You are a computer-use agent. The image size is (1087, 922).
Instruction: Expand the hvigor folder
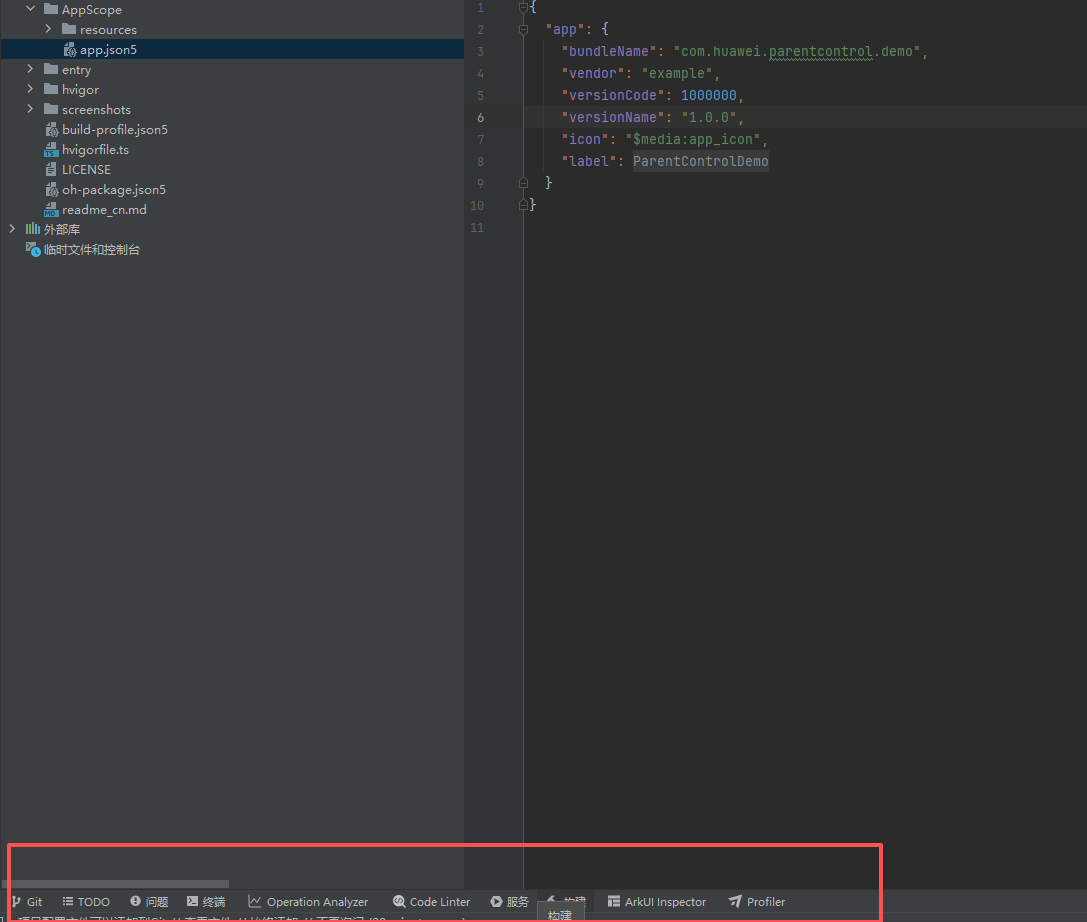point(30,89)
